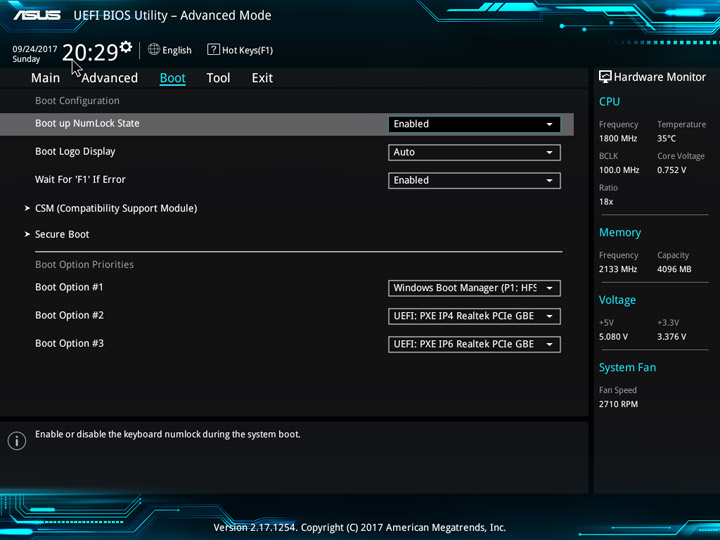Open Boot Option #2 dropdown
Viewport: 720px width, 540px height.
point(474,316)
